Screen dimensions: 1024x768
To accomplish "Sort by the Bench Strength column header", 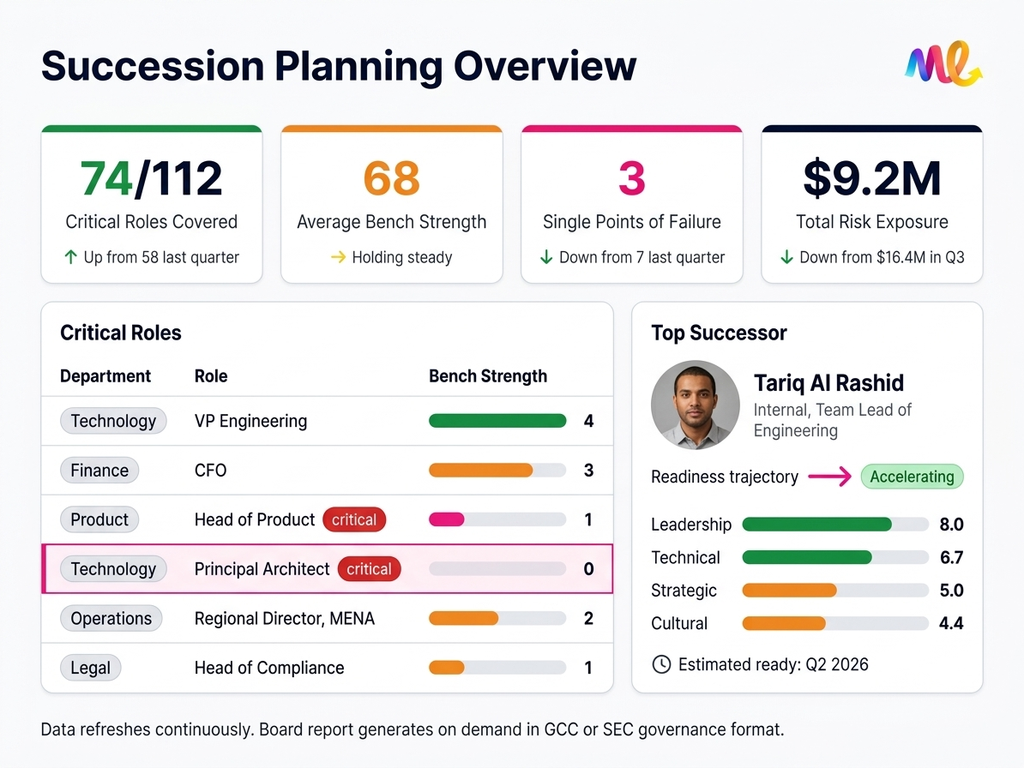I will [488, 376].
